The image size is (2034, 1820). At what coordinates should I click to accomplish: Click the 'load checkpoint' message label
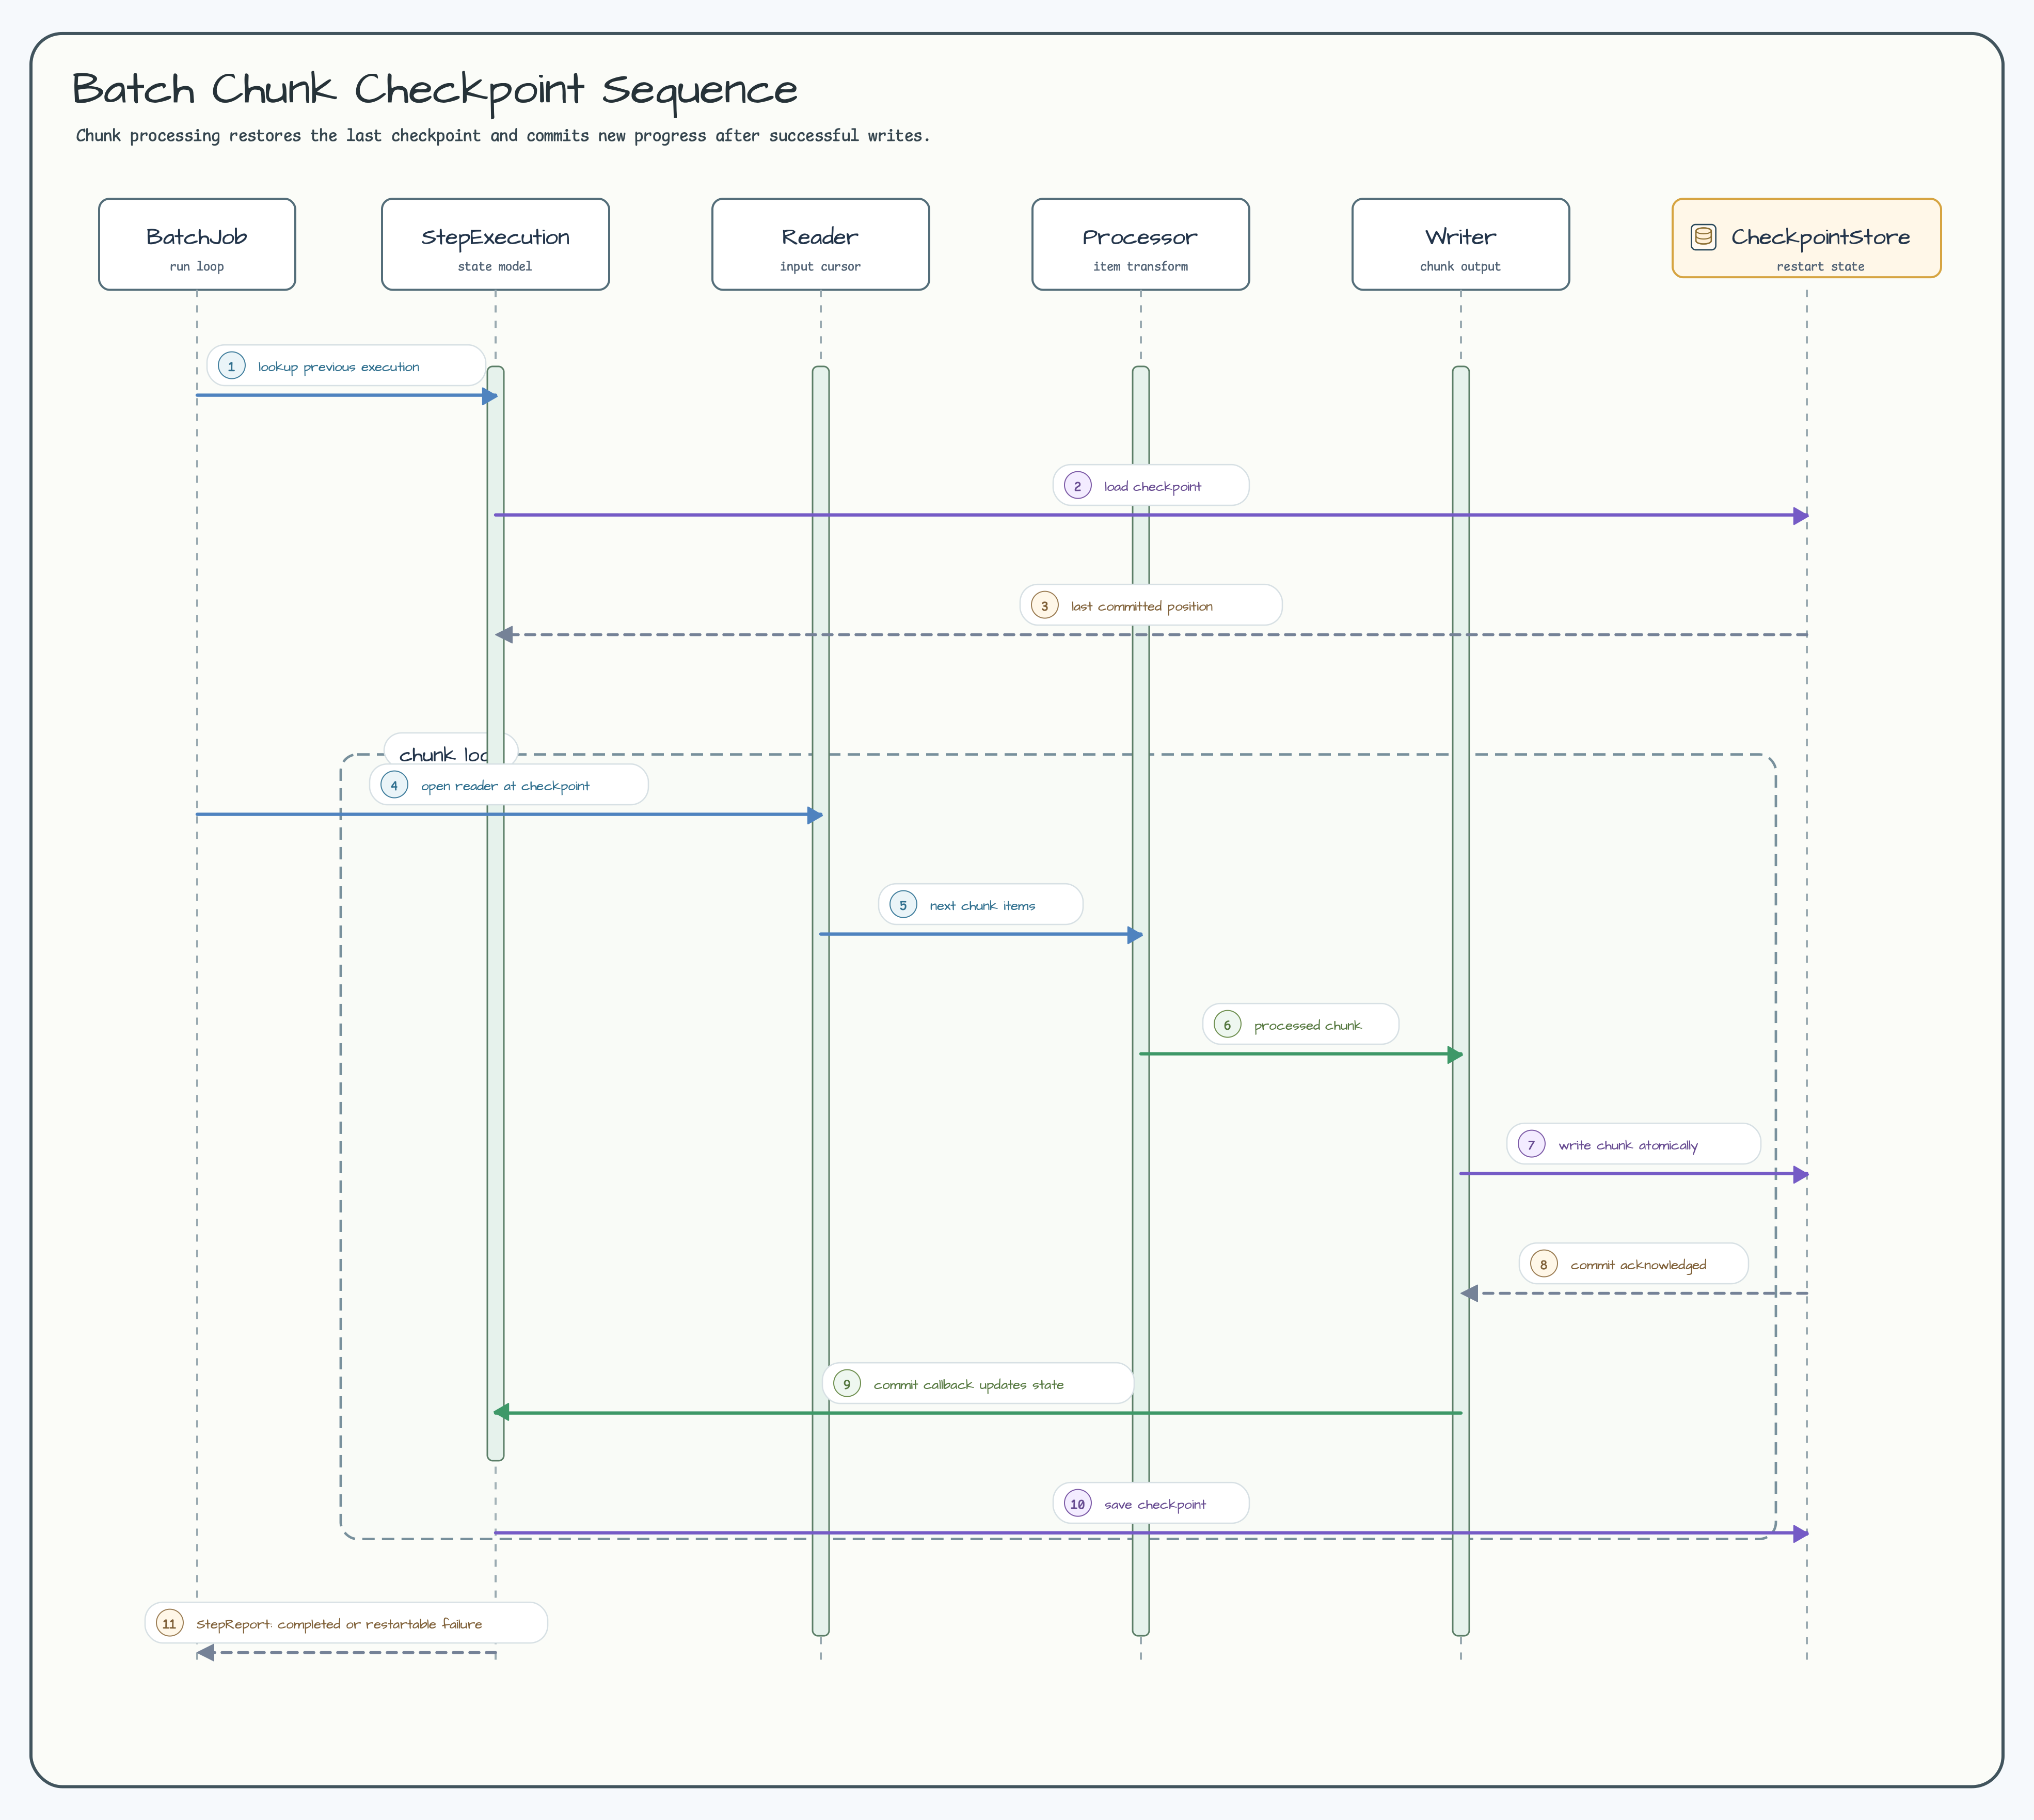point(1150,485)
